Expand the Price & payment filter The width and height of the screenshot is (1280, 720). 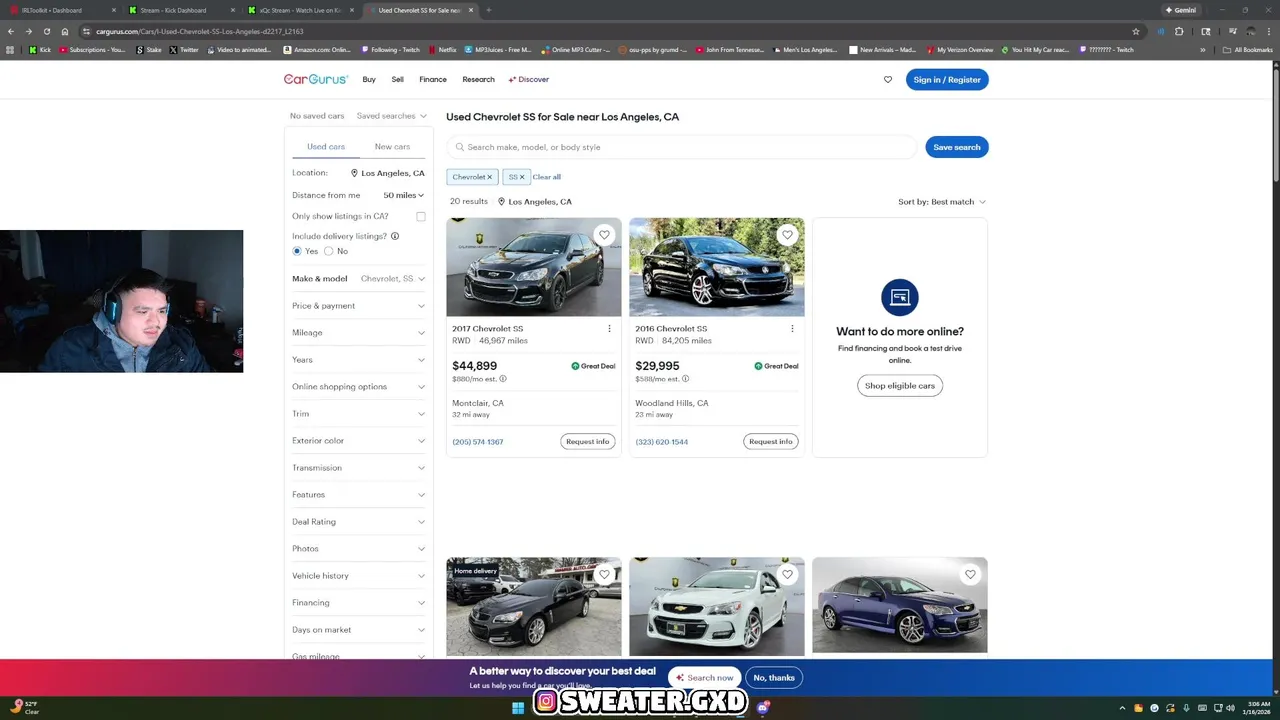(358, 306)
